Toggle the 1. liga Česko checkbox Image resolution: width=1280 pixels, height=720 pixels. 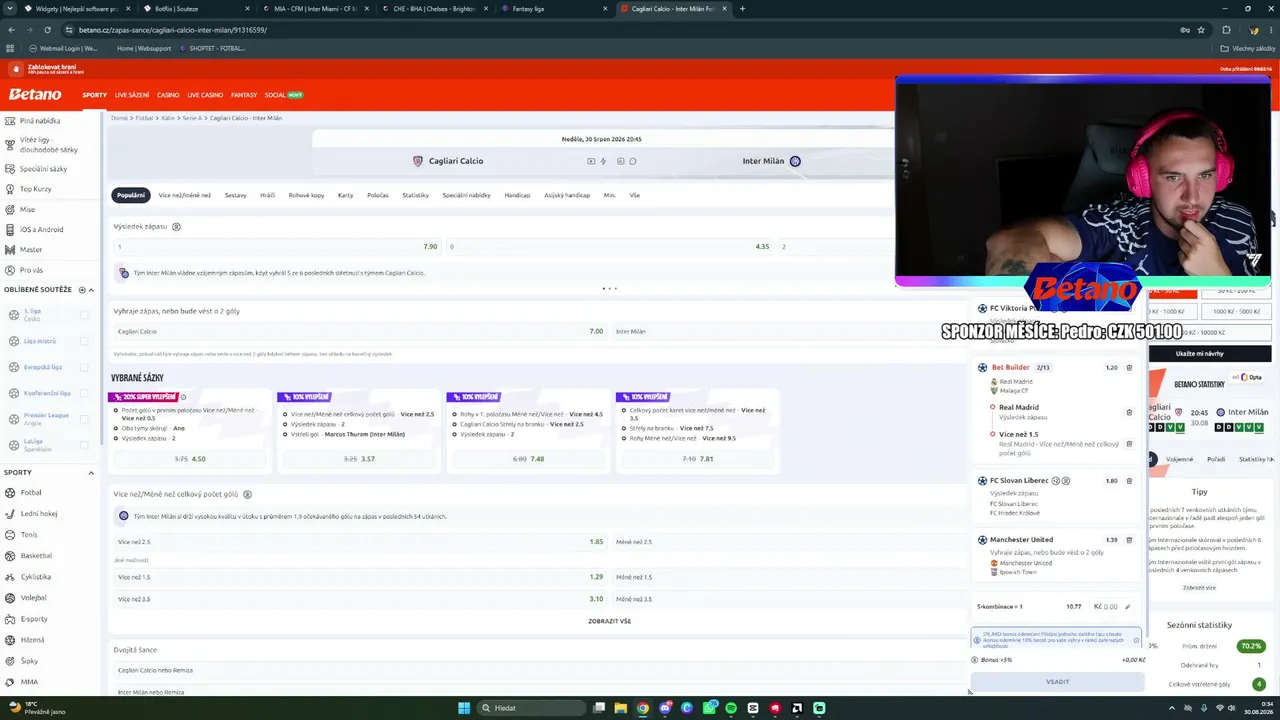[x=84, y=315]
